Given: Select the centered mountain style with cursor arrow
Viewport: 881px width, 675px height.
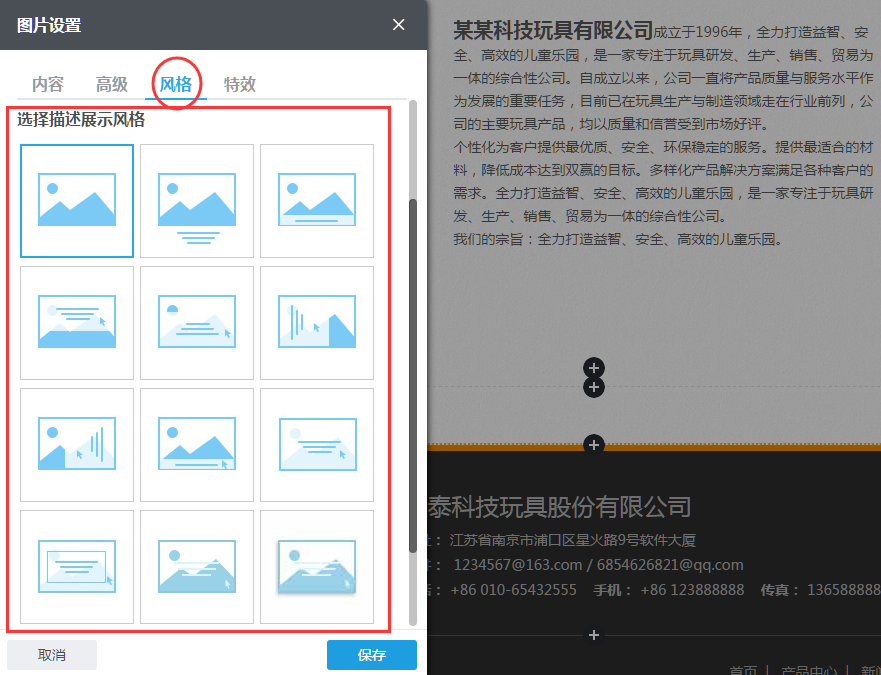Looking at the screenshot, I should pos(197,444).
